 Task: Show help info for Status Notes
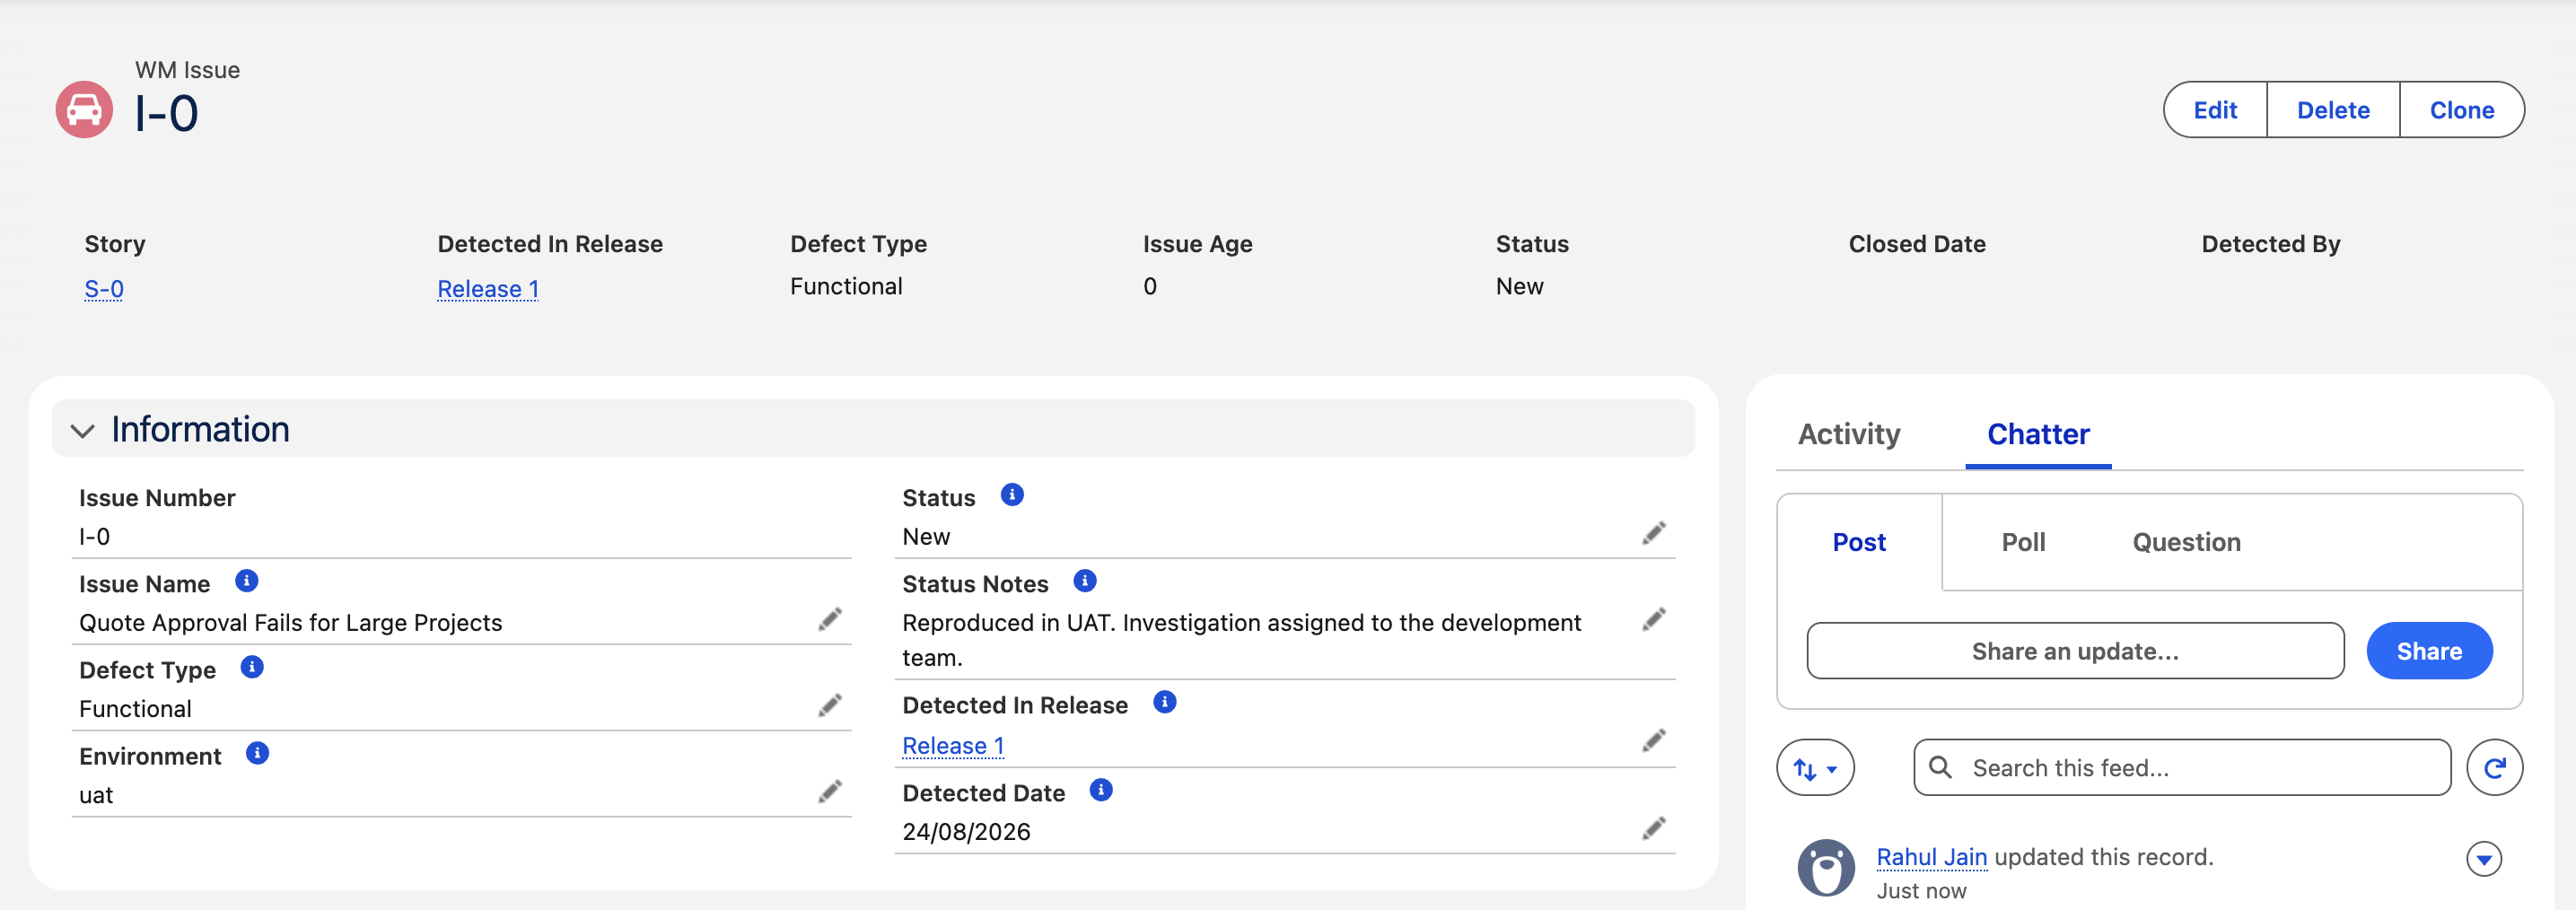click(1085, 581)
